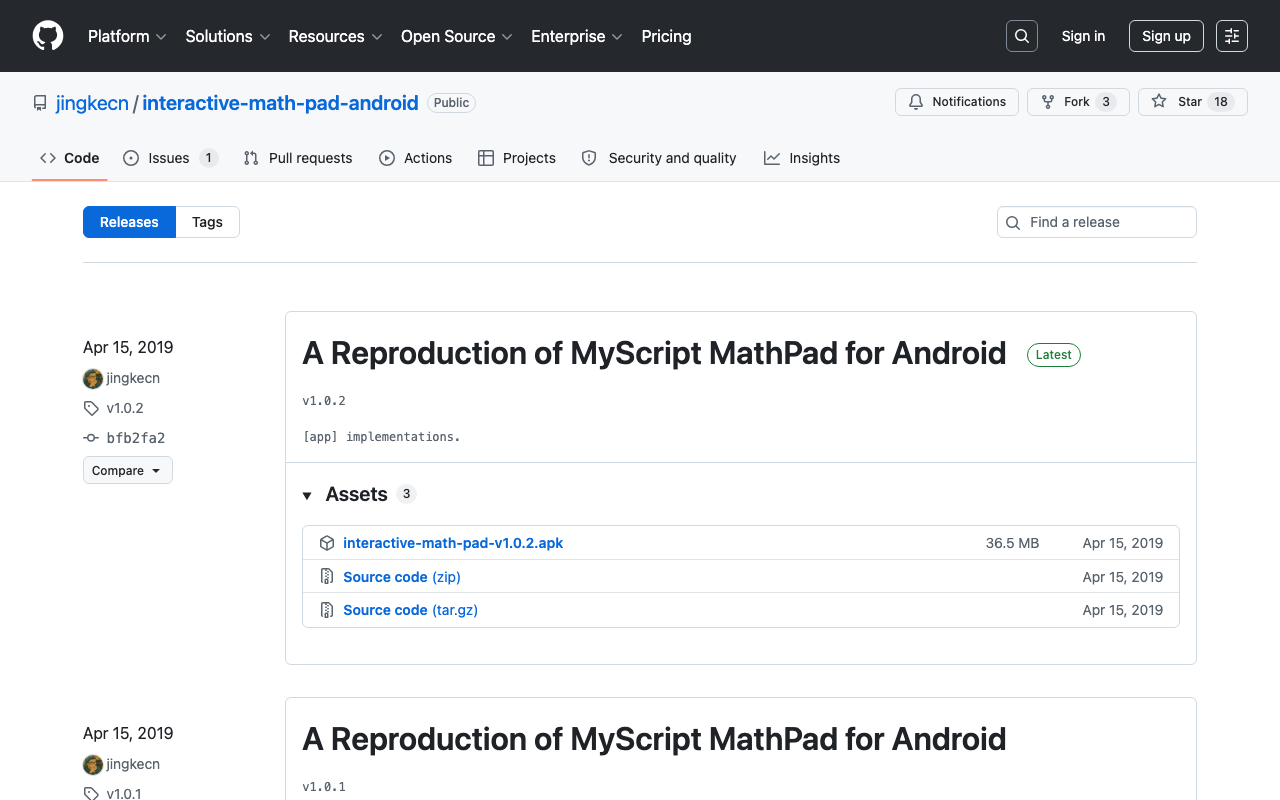Expand the Platform menu
Viewport: 1280px width, 800px height.
[127, 36]
